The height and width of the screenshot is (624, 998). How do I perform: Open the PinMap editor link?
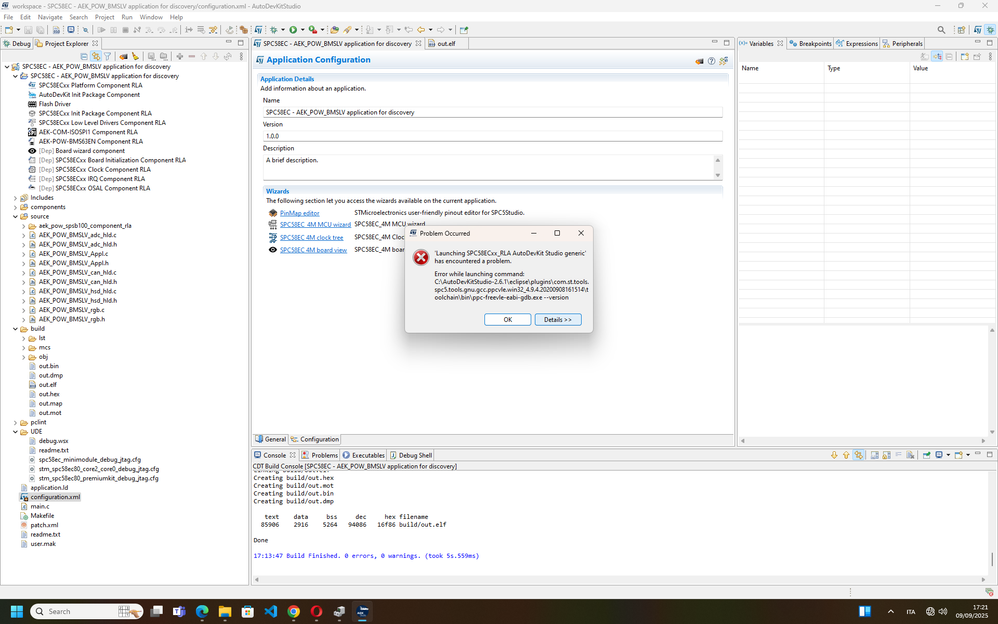coord(300,213)
